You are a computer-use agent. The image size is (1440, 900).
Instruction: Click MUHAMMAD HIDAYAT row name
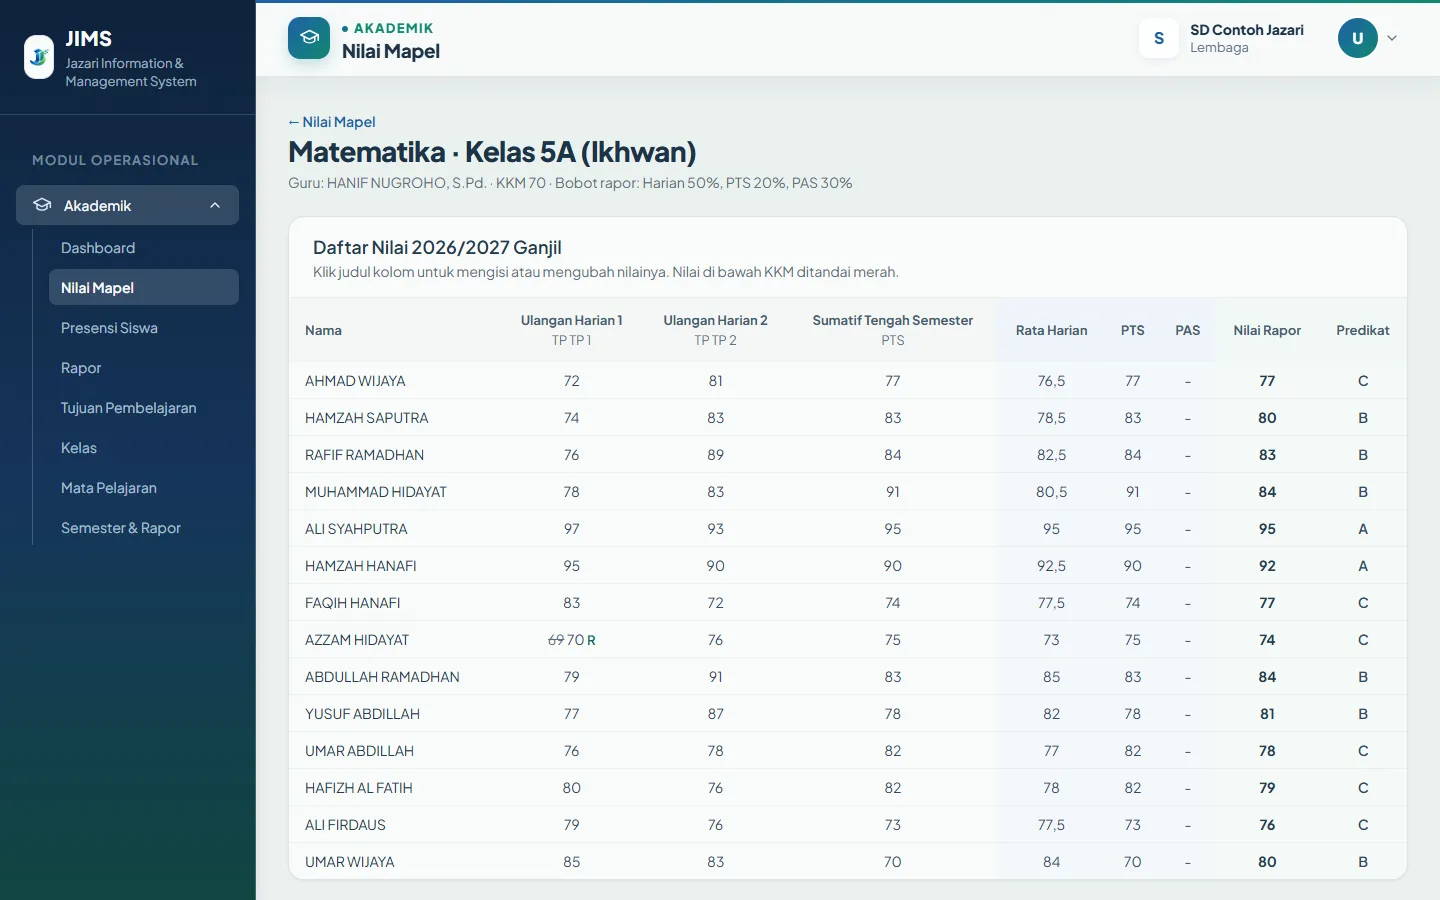tap(376, 492)
